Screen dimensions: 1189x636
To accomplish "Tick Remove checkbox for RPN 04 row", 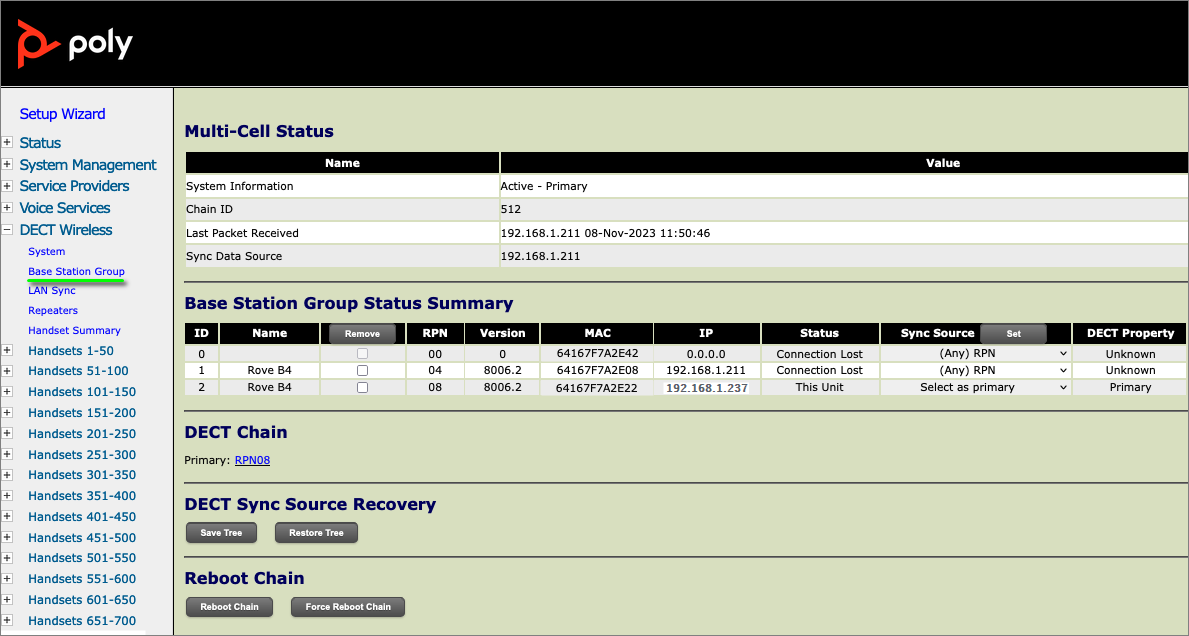I will click(x=362, y=370).
